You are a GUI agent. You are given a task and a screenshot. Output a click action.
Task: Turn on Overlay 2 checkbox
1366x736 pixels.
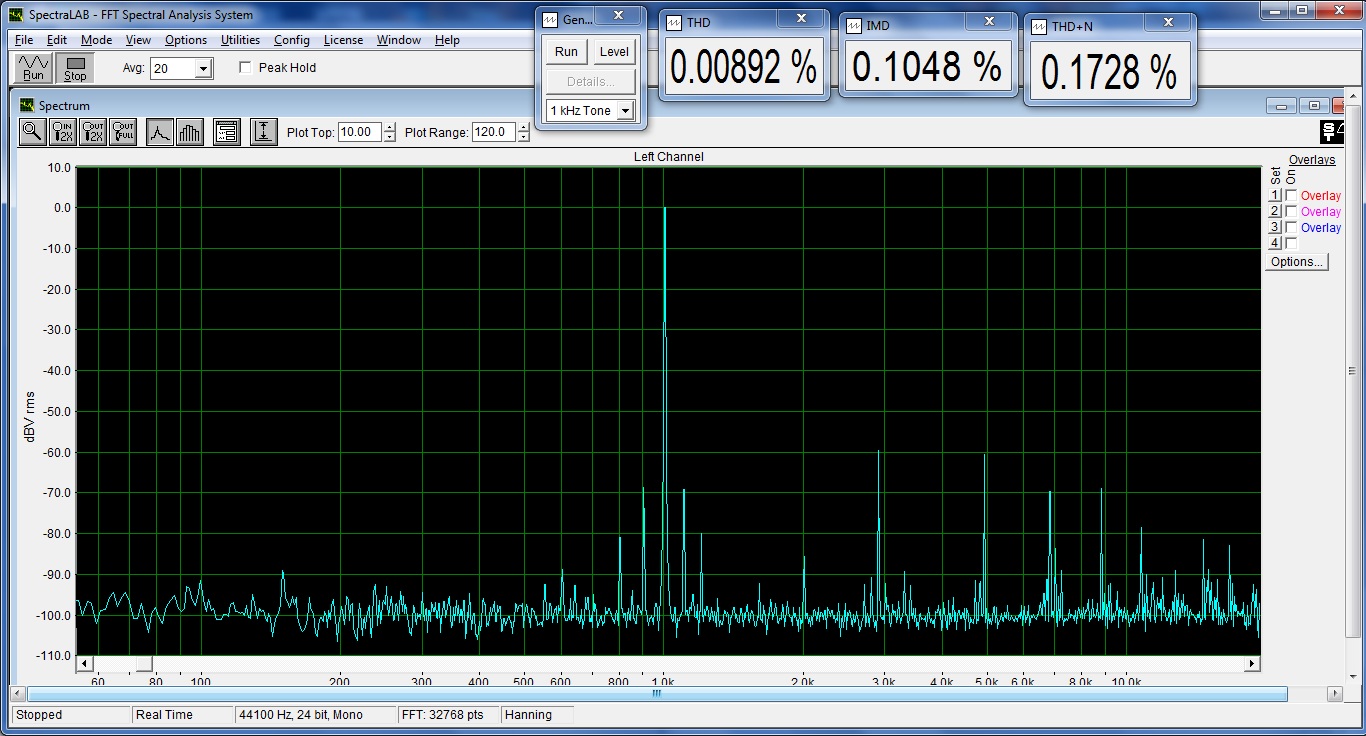tap(1291, 212)
